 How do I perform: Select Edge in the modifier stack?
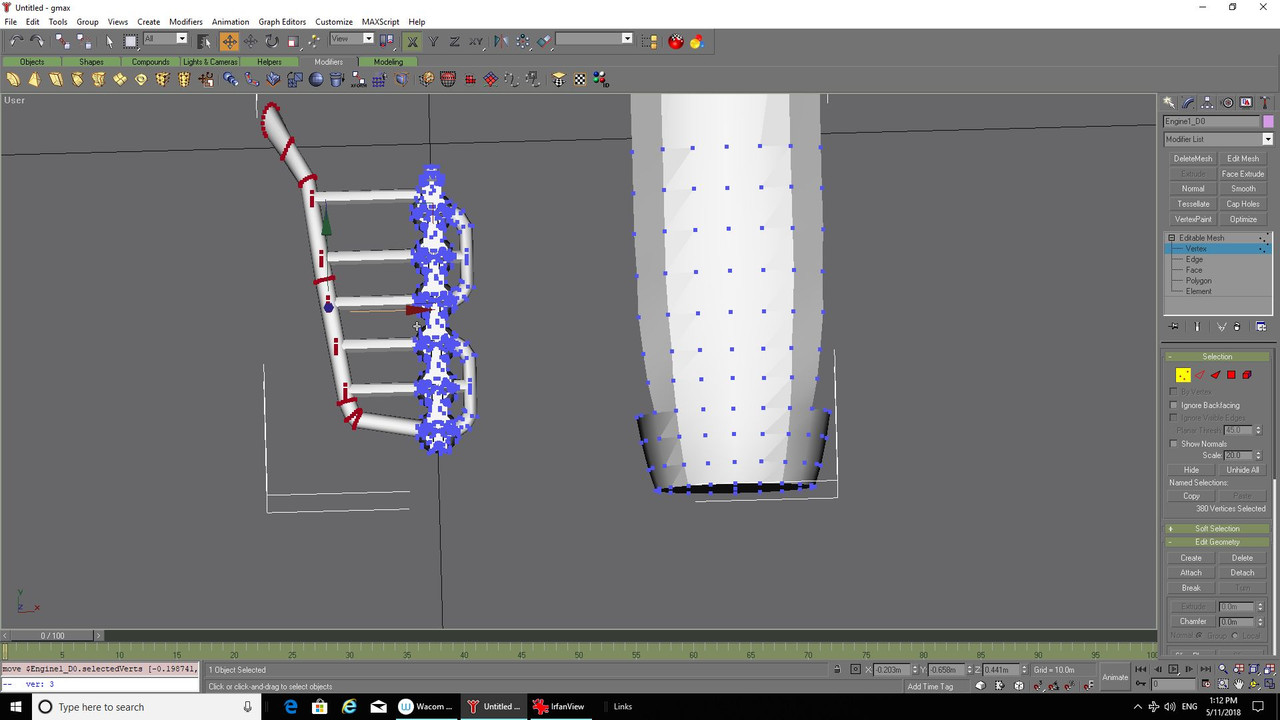pyautogui.click(x=1194, y=259)
